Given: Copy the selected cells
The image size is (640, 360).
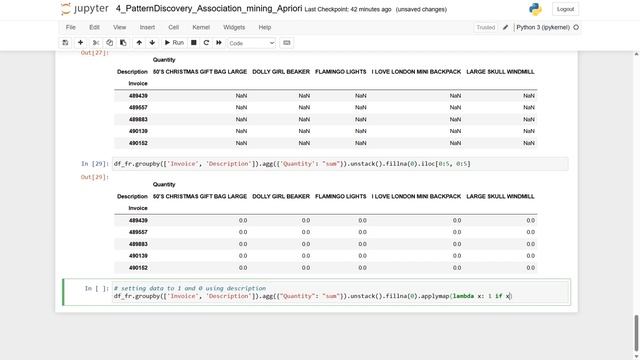Looking at the screenshot, I should click(x=109, y=43).
